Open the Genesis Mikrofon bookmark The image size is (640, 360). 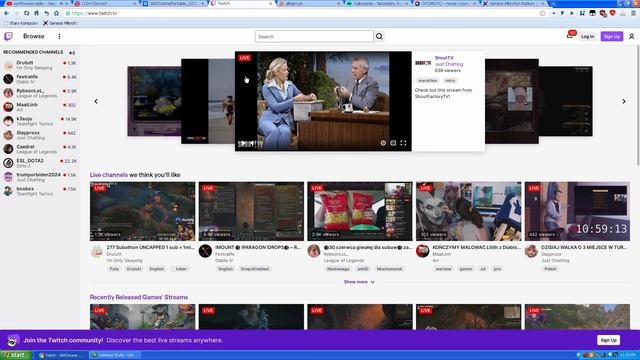60,23
